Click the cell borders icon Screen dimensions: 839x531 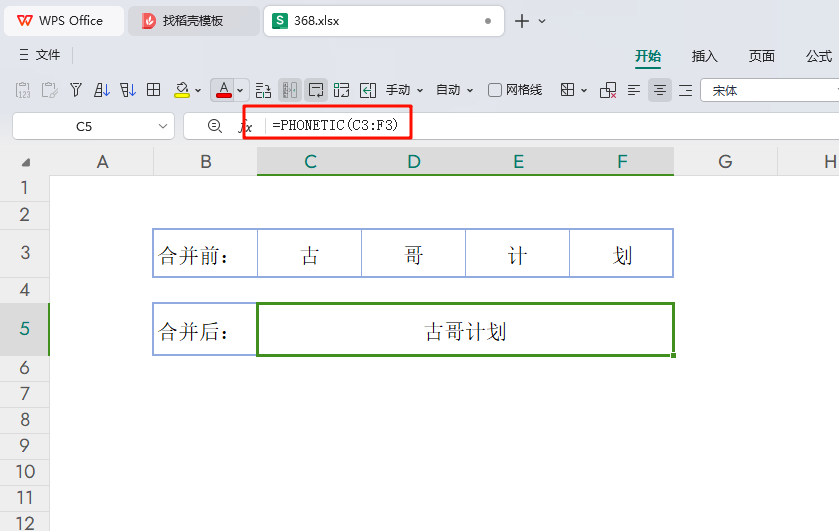568,90
